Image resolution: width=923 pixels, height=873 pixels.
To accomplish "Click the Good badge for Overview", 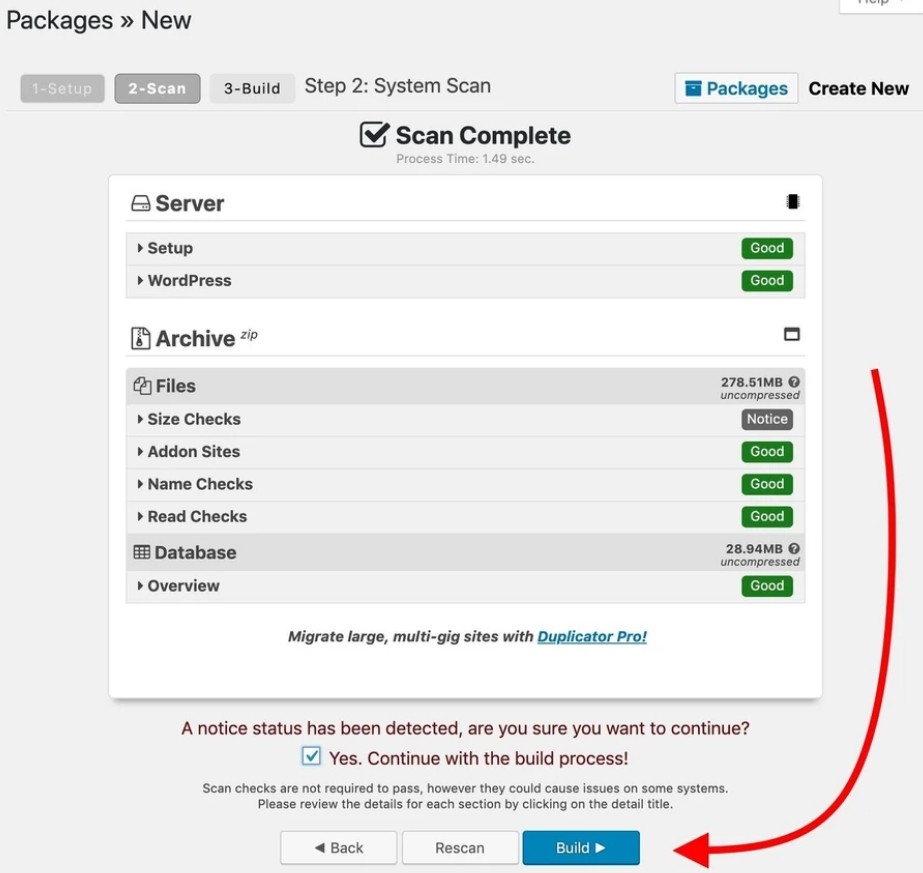I will (767, 586).
